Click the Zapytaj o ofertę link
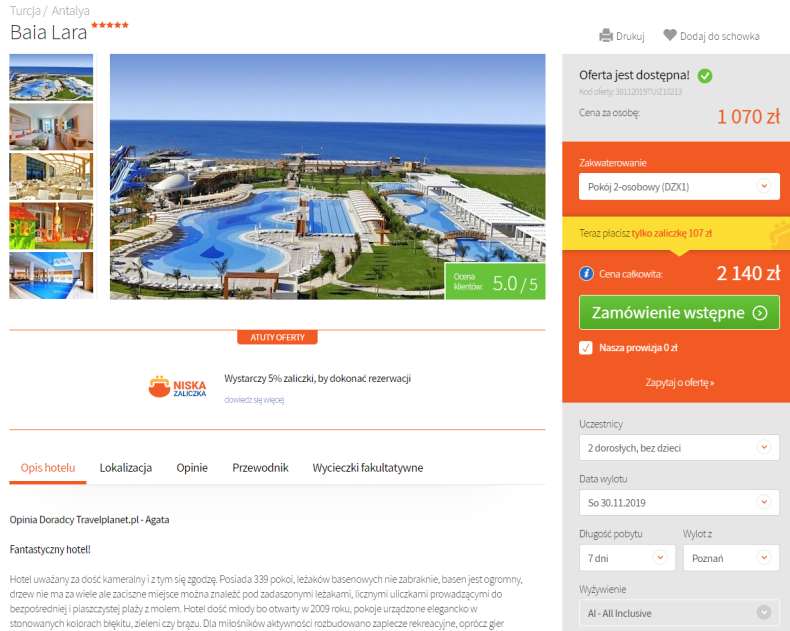This screenshot has width=790, height=631. click(x=680, y=383)
